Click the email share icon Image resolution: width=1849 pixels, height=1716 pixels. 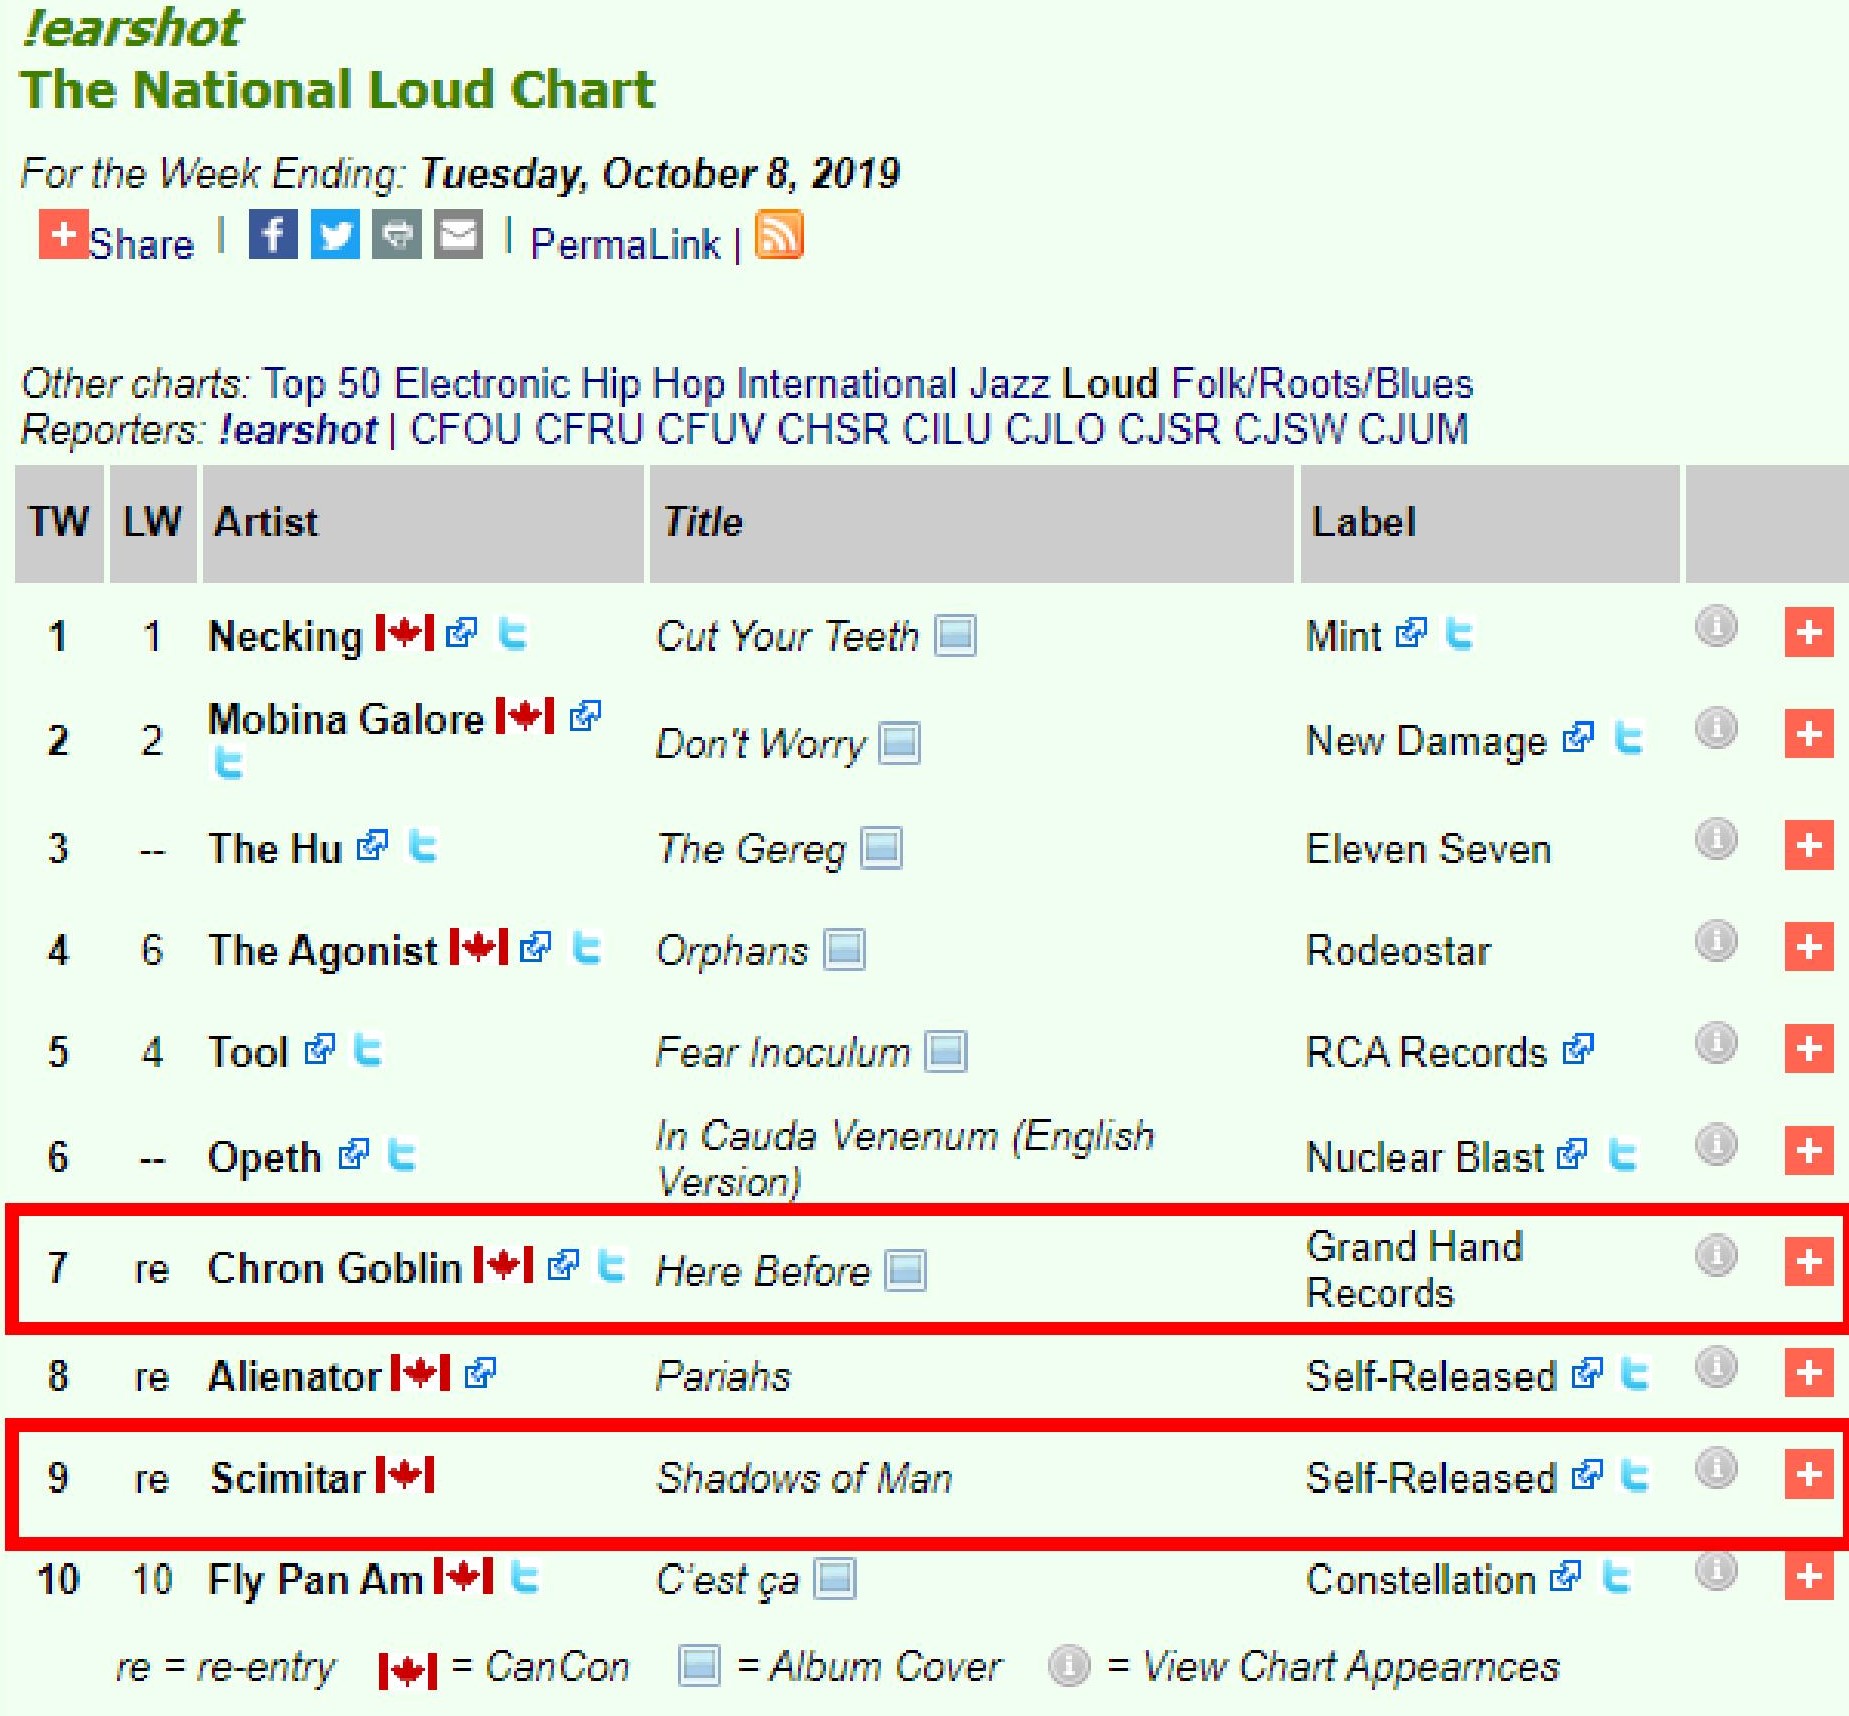(x=459, y=236)
